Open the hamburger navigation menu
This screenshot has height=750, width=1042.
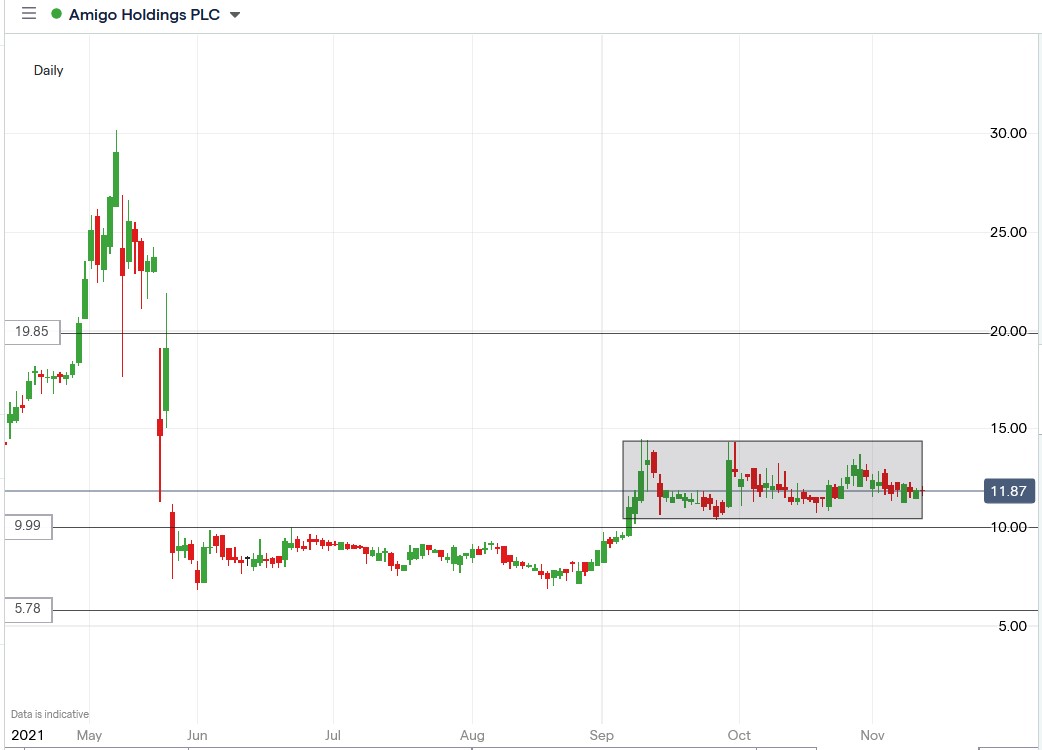pyautogui.click(x=27, y=14)
